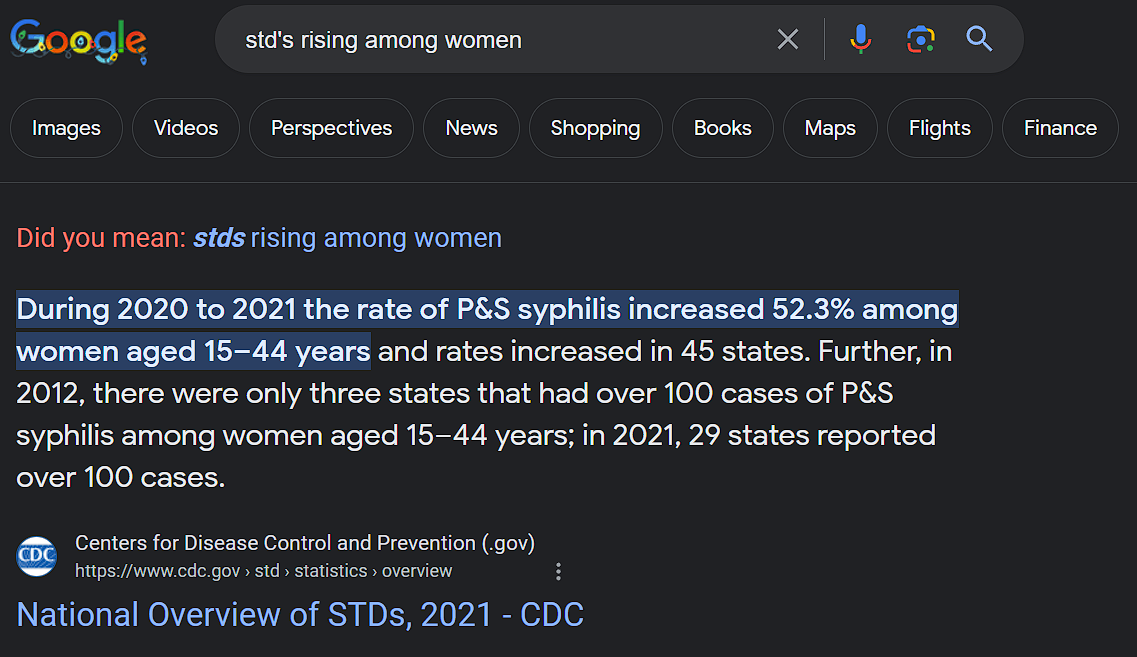
Task: Select the Shopping filter tab
Action: tap(595, 128)
